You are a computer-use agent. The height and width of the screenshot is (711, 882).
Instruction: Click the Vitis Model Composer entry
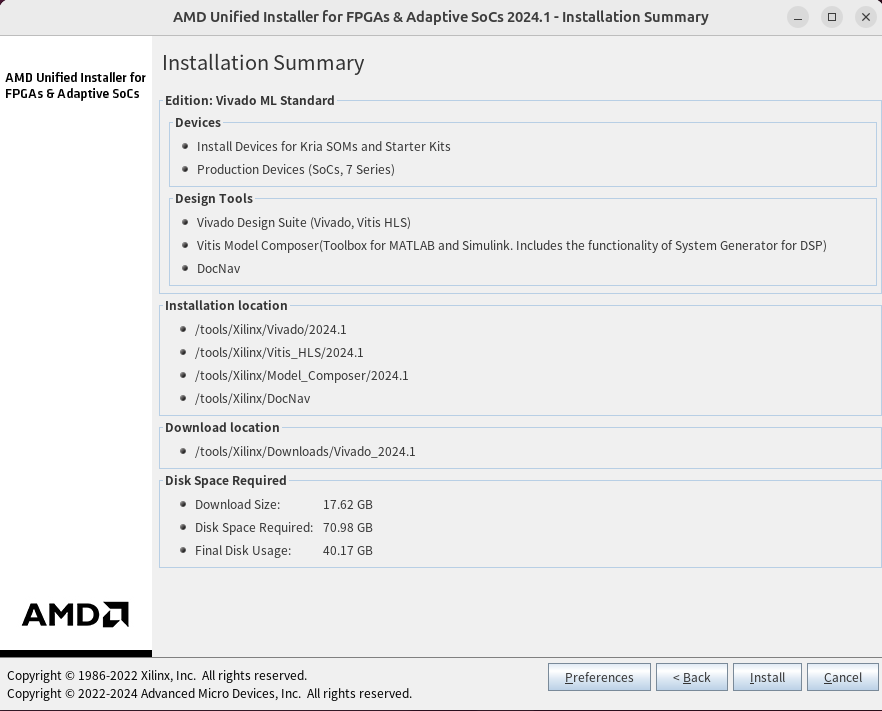click(511, 245)
